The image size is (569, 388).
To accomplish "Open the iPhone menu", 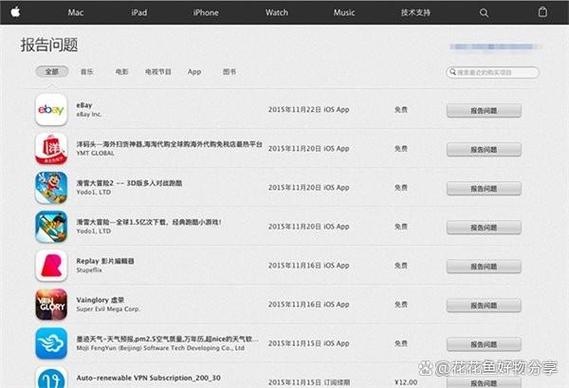I will 206,12.
